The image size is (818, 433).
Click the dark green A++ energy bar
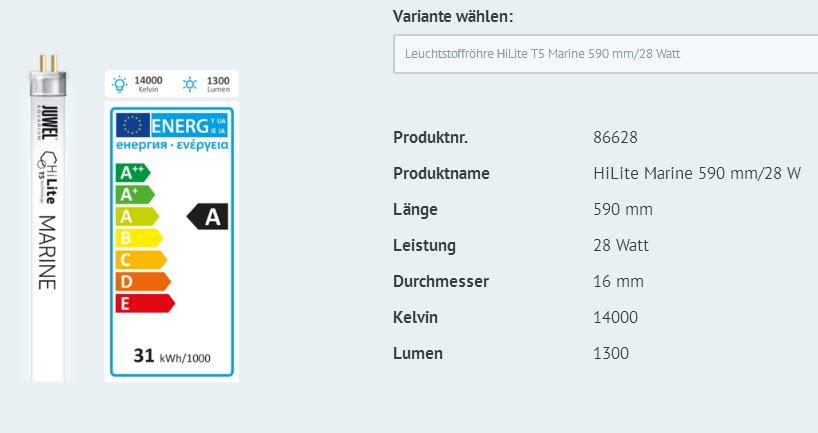pos(132,172)
